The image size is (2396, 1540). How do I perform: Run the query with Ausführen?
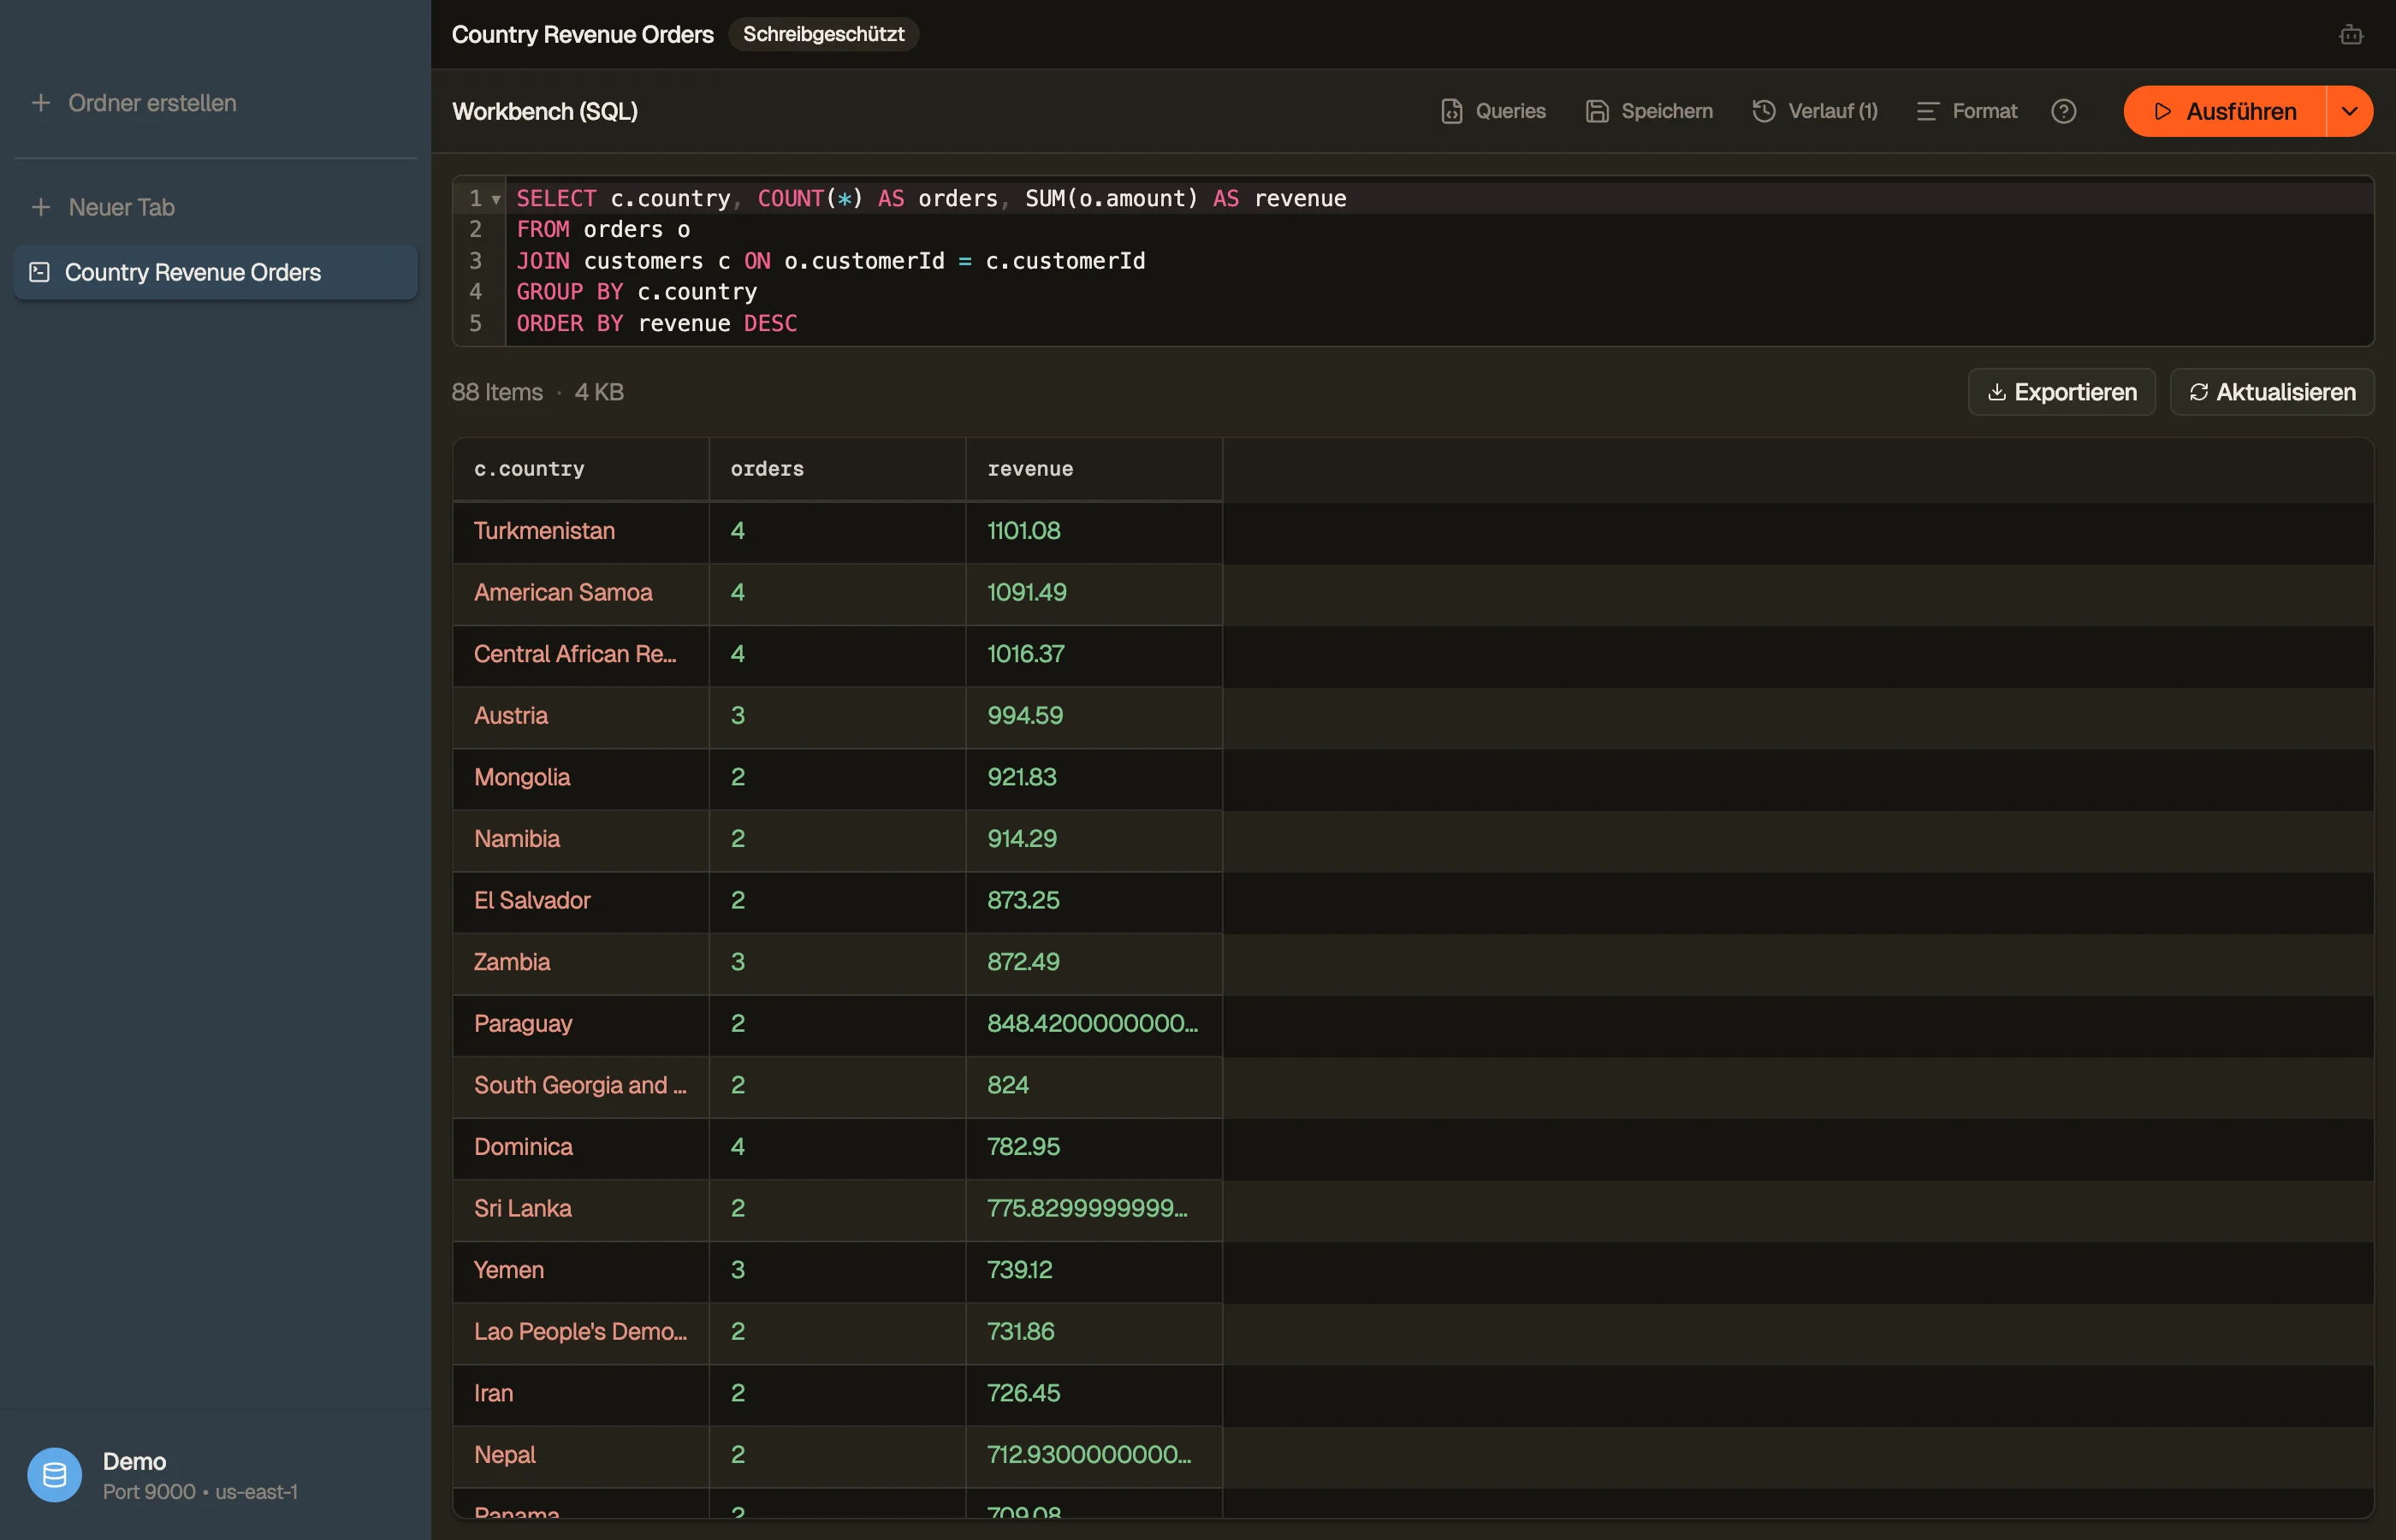2225,111
